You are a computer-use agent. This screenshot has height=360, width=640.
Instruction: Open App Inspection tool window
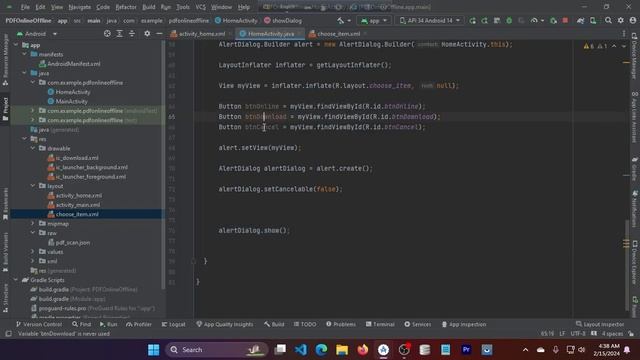464,324
